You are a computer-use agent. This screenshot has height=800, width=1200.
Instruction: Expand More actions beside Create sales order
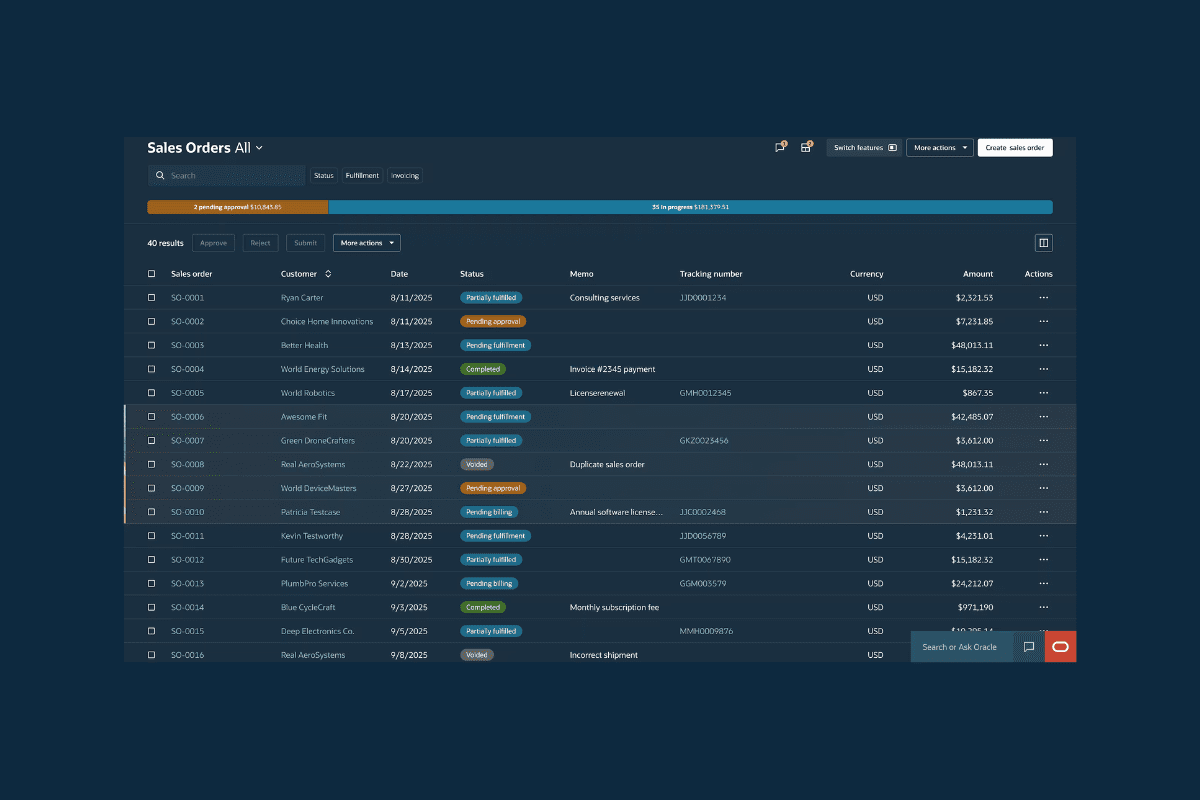coord(939,148)
